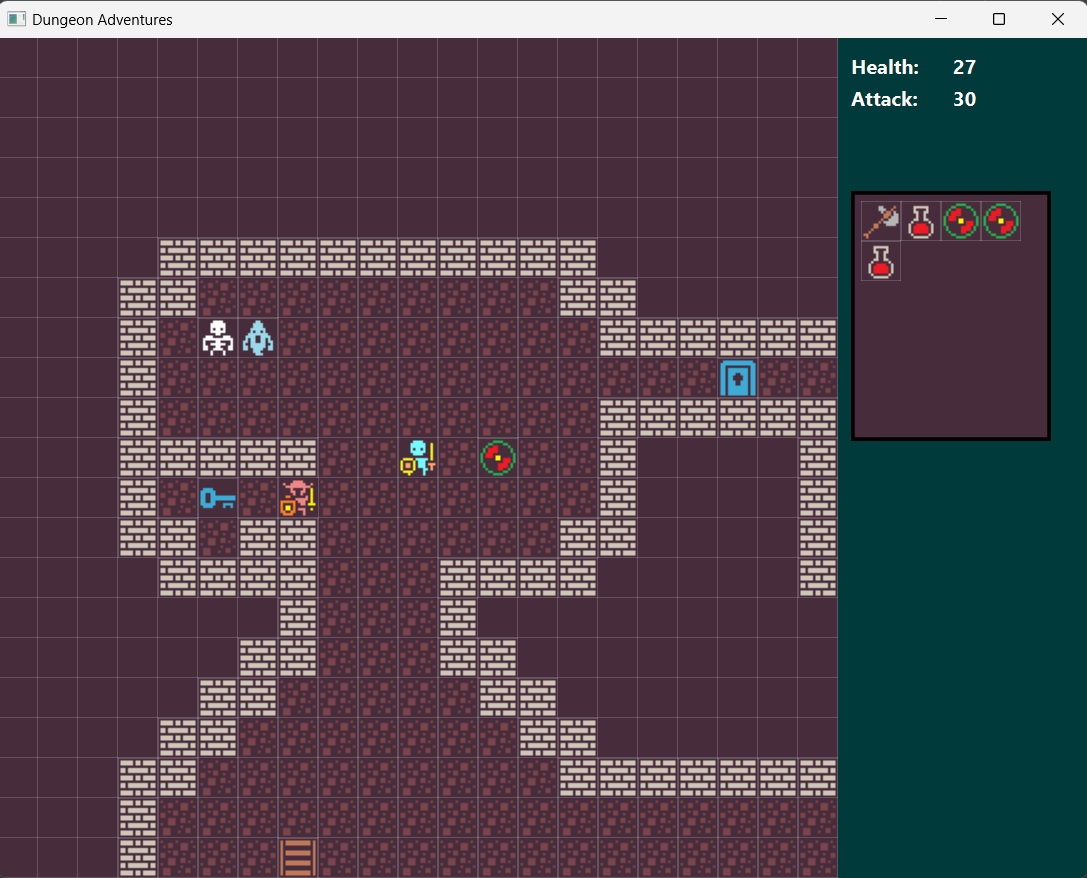
Task: Click the Dungeon Adventures title bar app icon
Action: click(x=16, y=19)
